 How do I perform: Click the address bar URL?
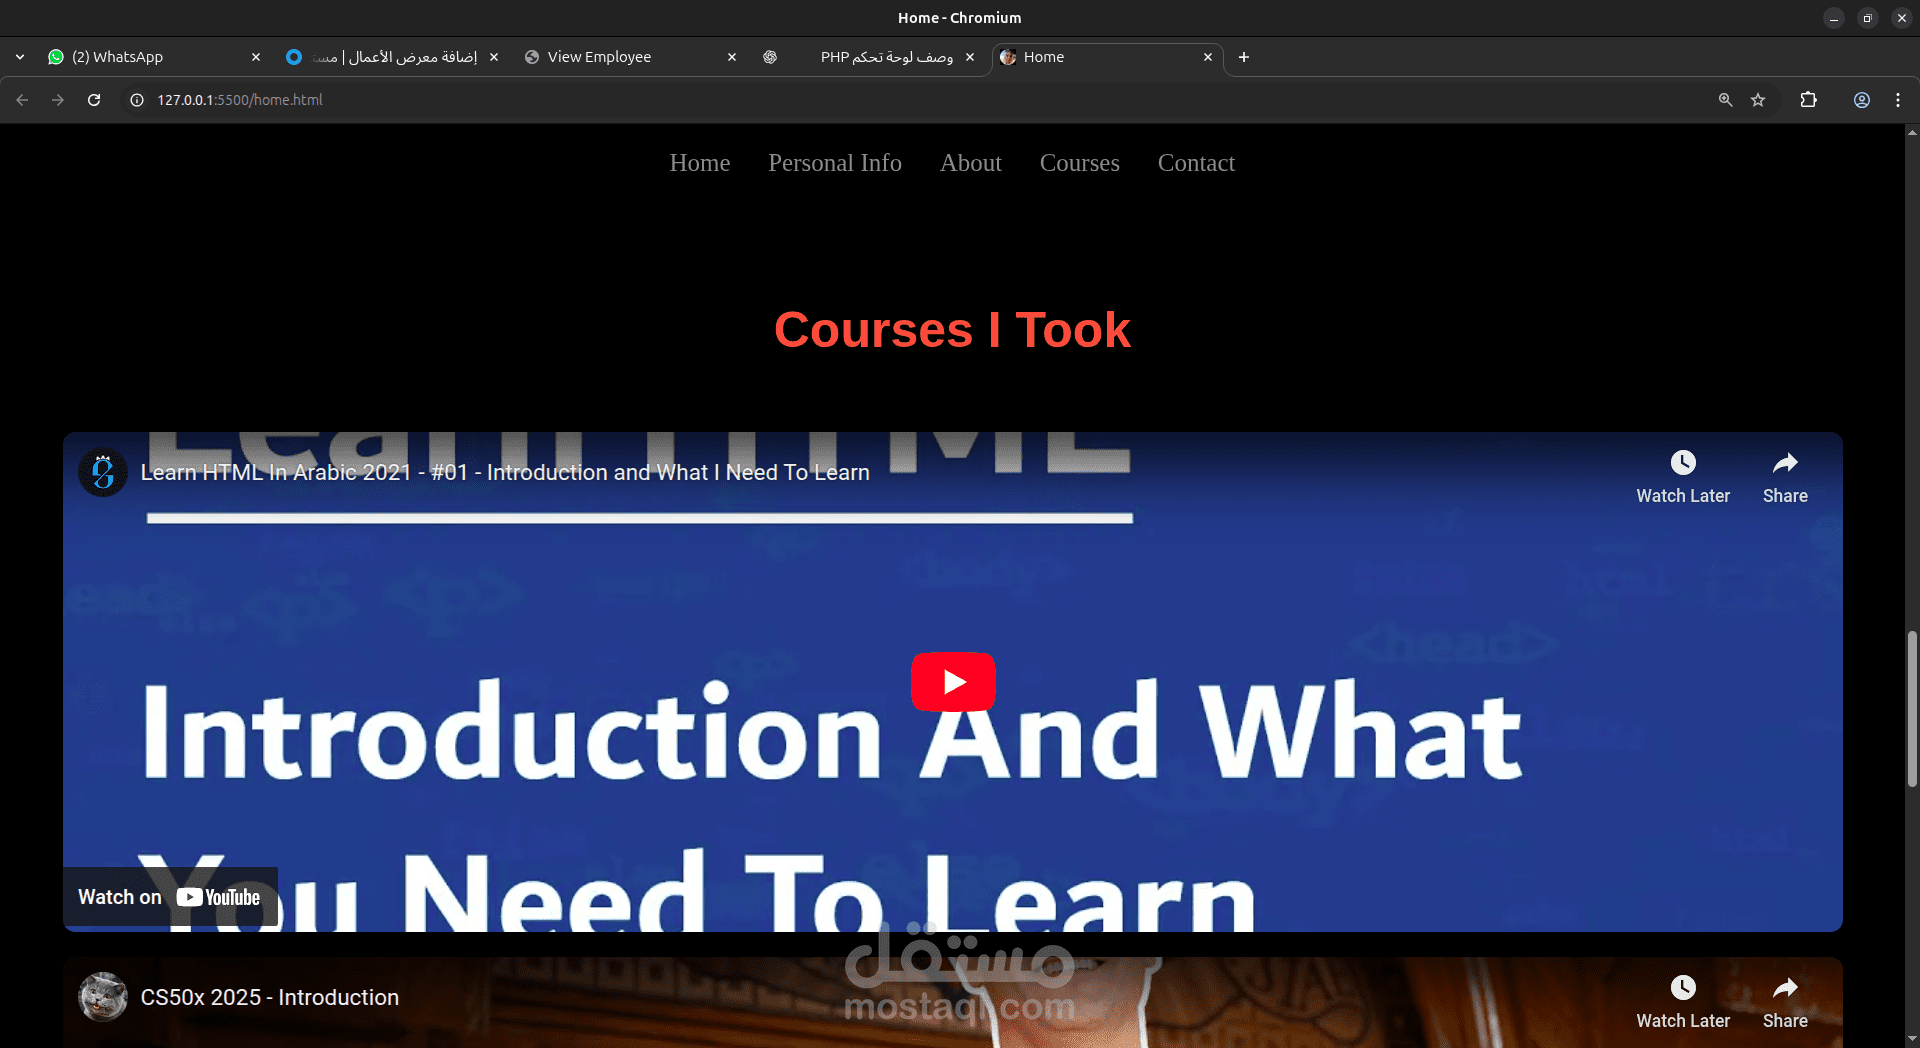coord(240,100)
